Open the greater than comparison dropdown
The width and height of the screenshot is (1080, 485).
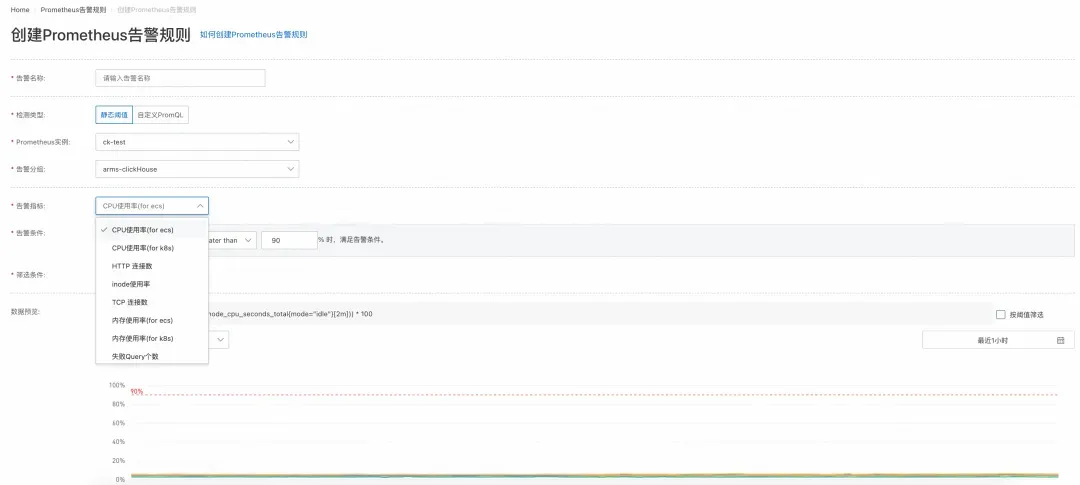232,240
